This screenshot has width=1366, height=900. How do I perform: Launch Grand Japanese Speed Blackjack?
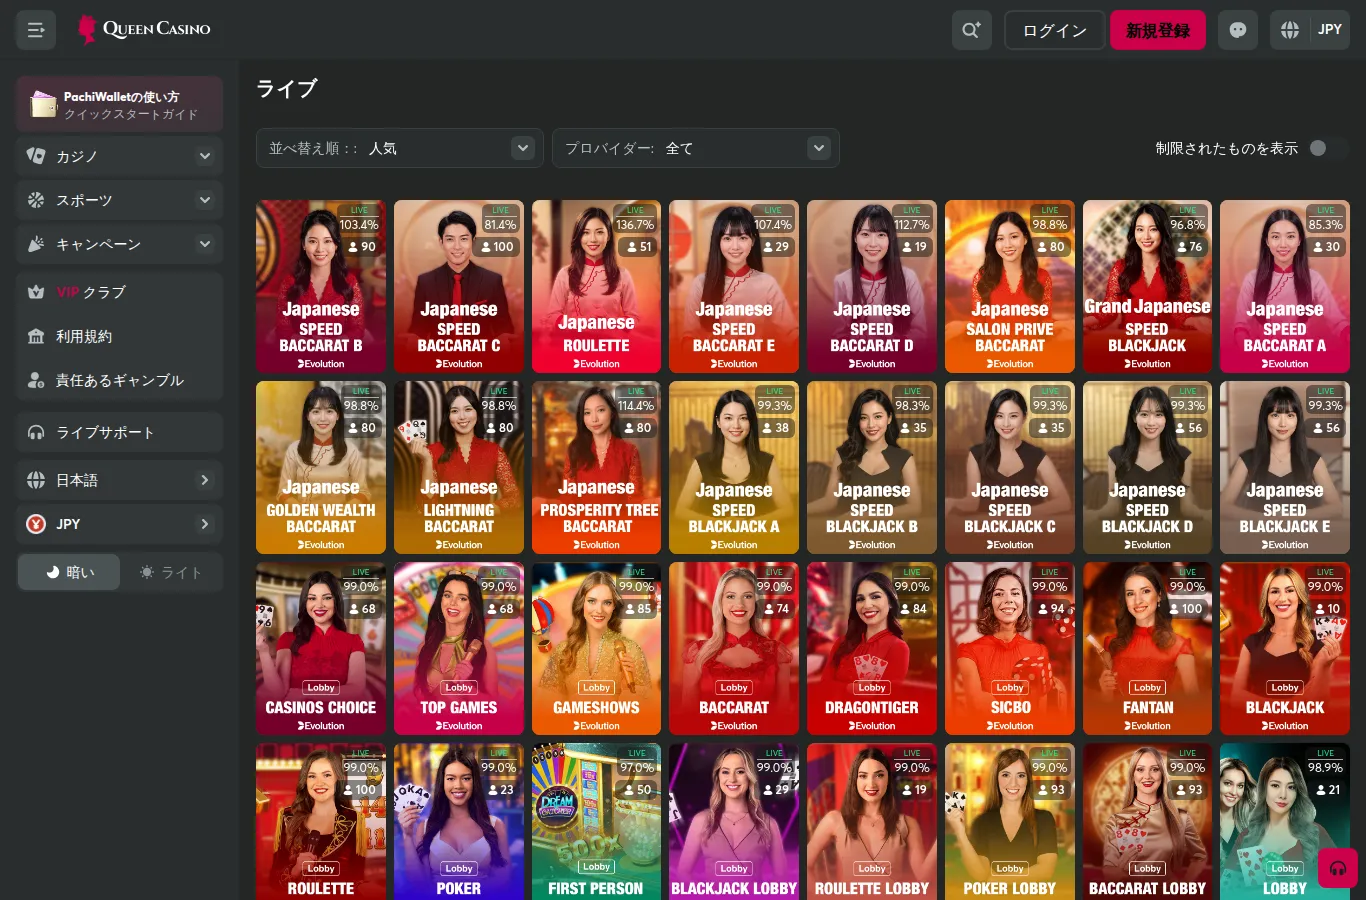tap(1147, 286)
